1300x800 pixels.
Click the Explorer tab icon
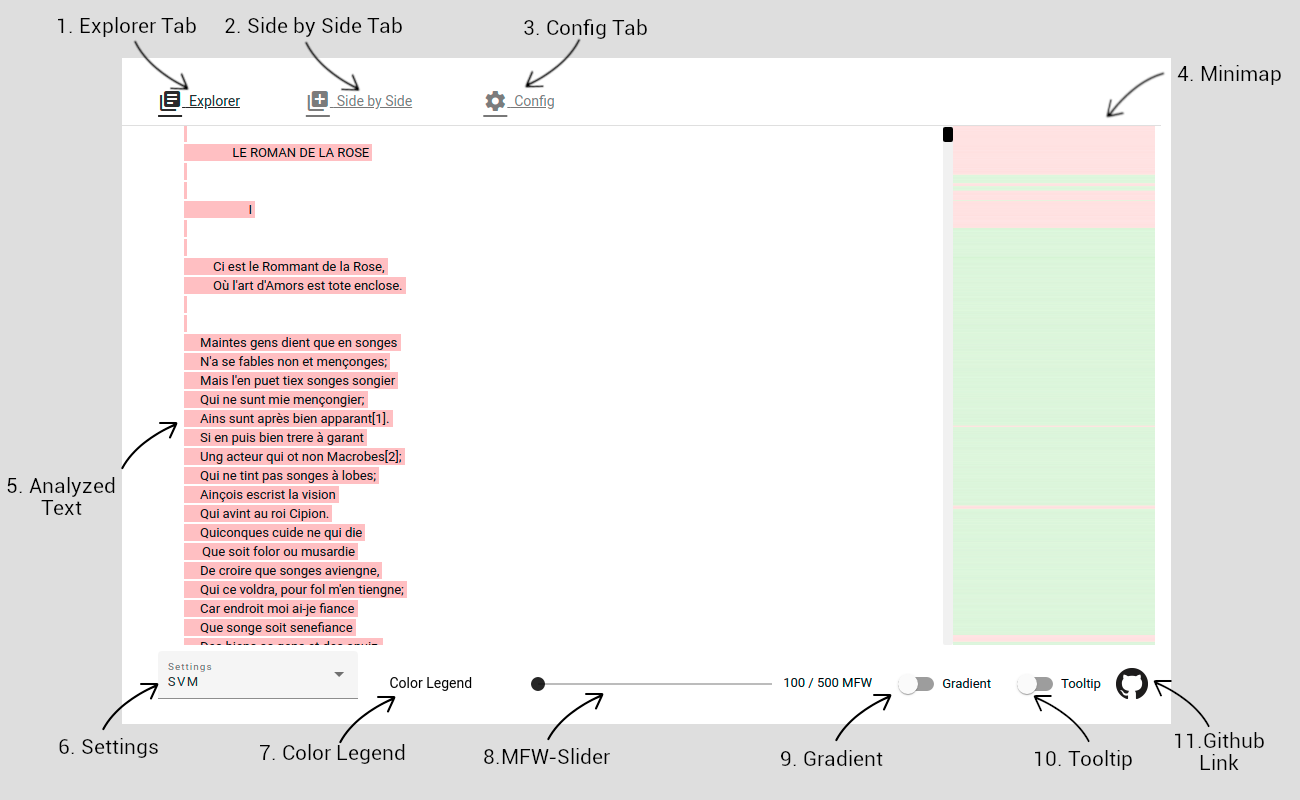pos(171,101)
